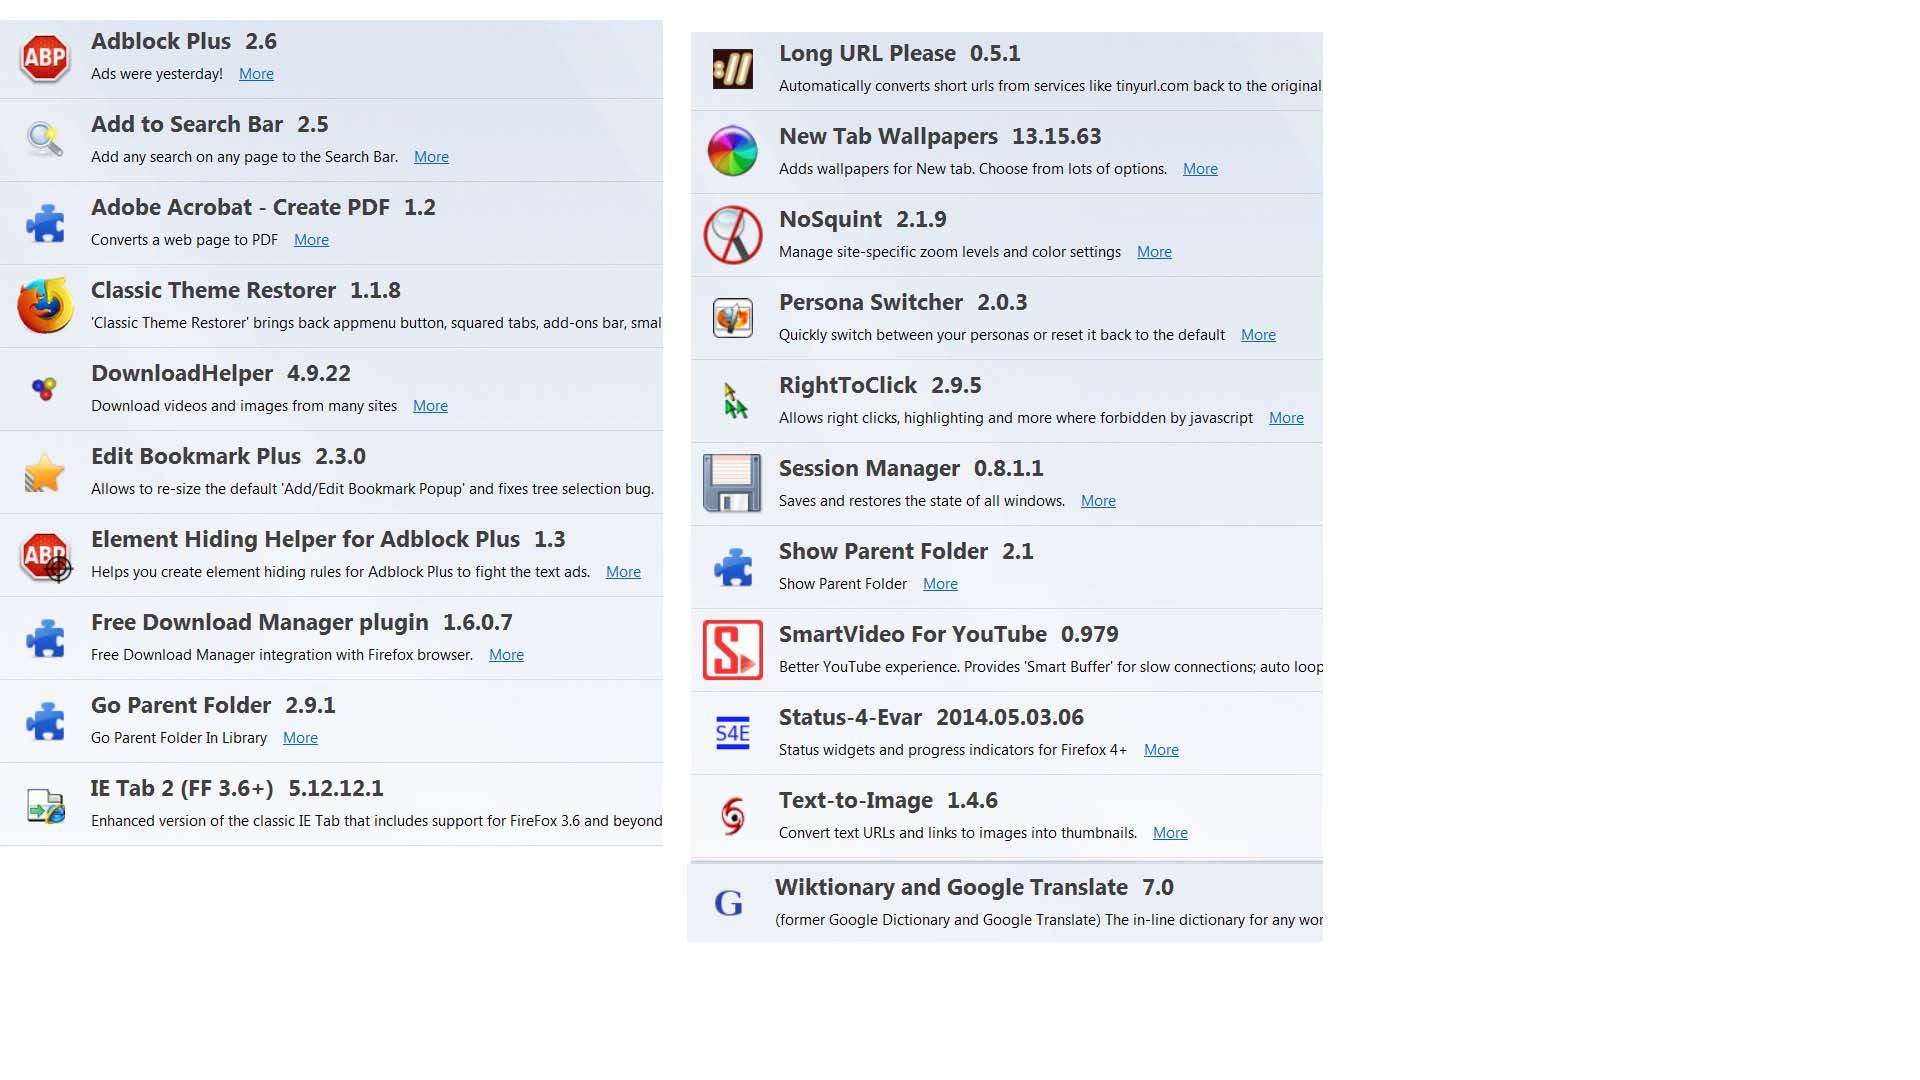Image resolution: width=1920 pixels, height=1080 pixels.
Task: Click the Long URL Please icon
Action: coord(733,69)
